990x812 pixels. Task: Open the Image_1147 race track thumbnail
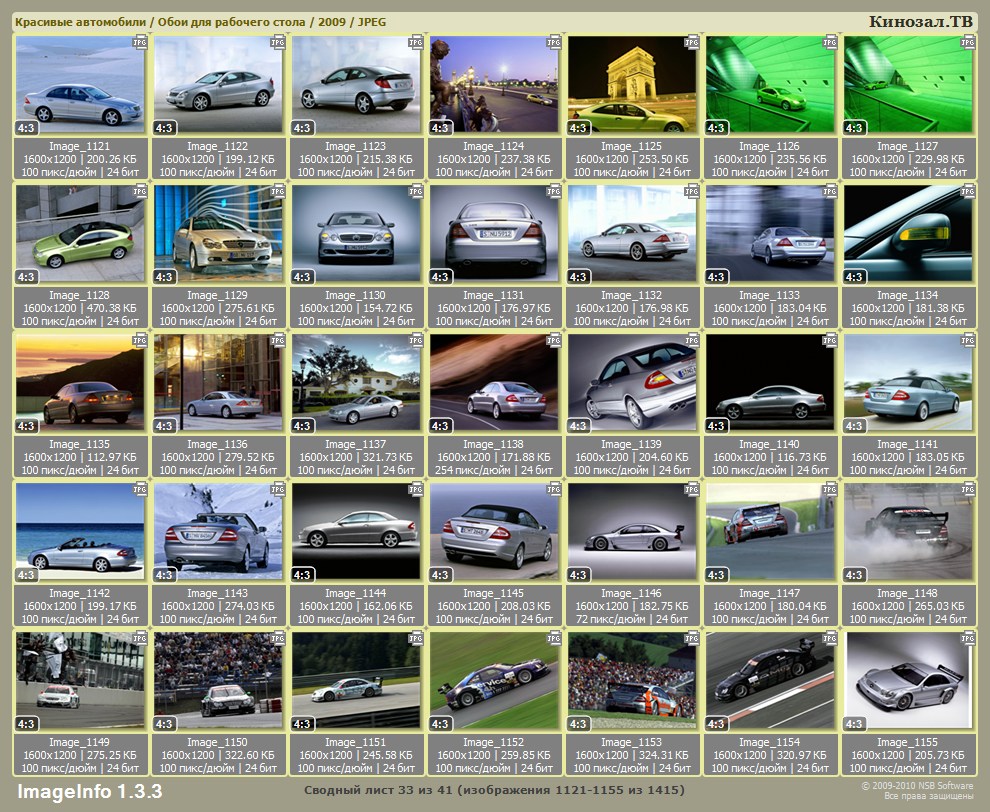tap(770, 532)
